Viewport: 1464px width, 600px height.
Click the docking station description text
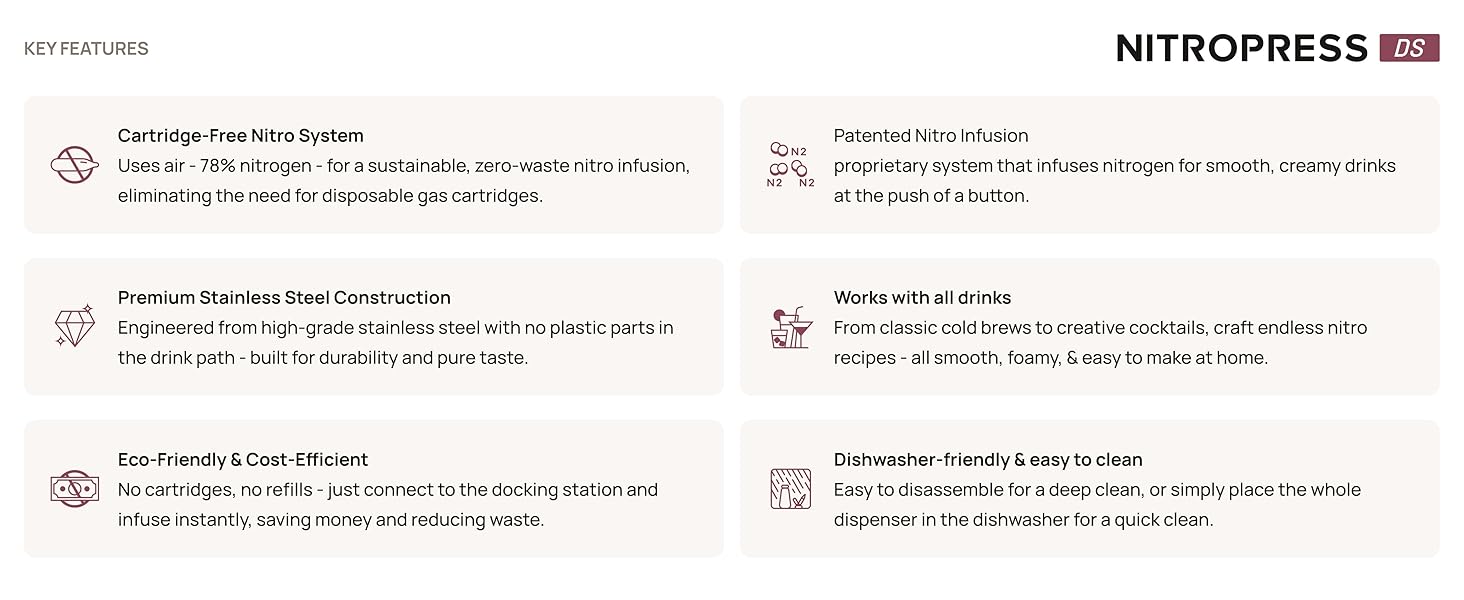[x=388, y=504]
